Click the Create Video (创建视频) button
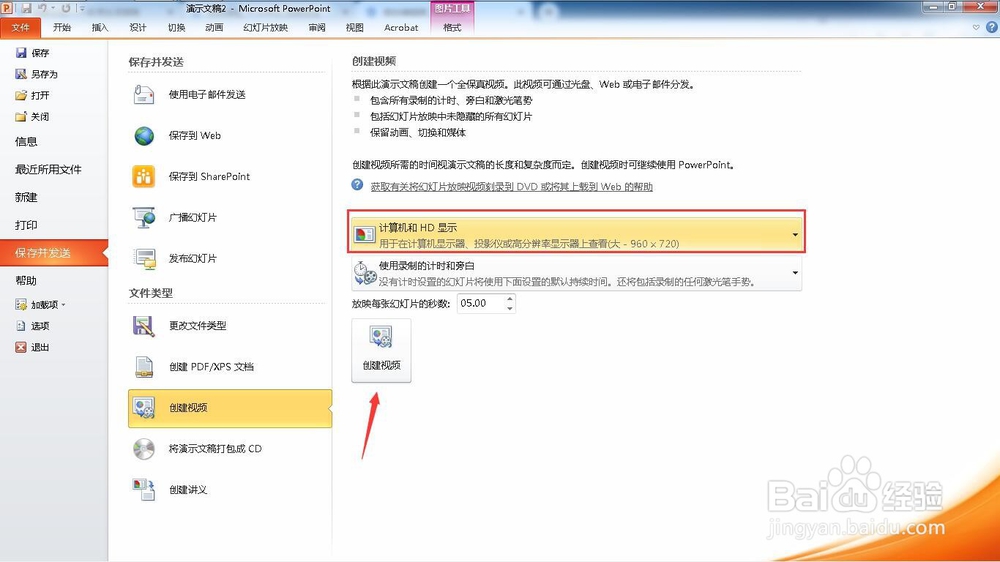1000x562 pixels. (381, 350)
